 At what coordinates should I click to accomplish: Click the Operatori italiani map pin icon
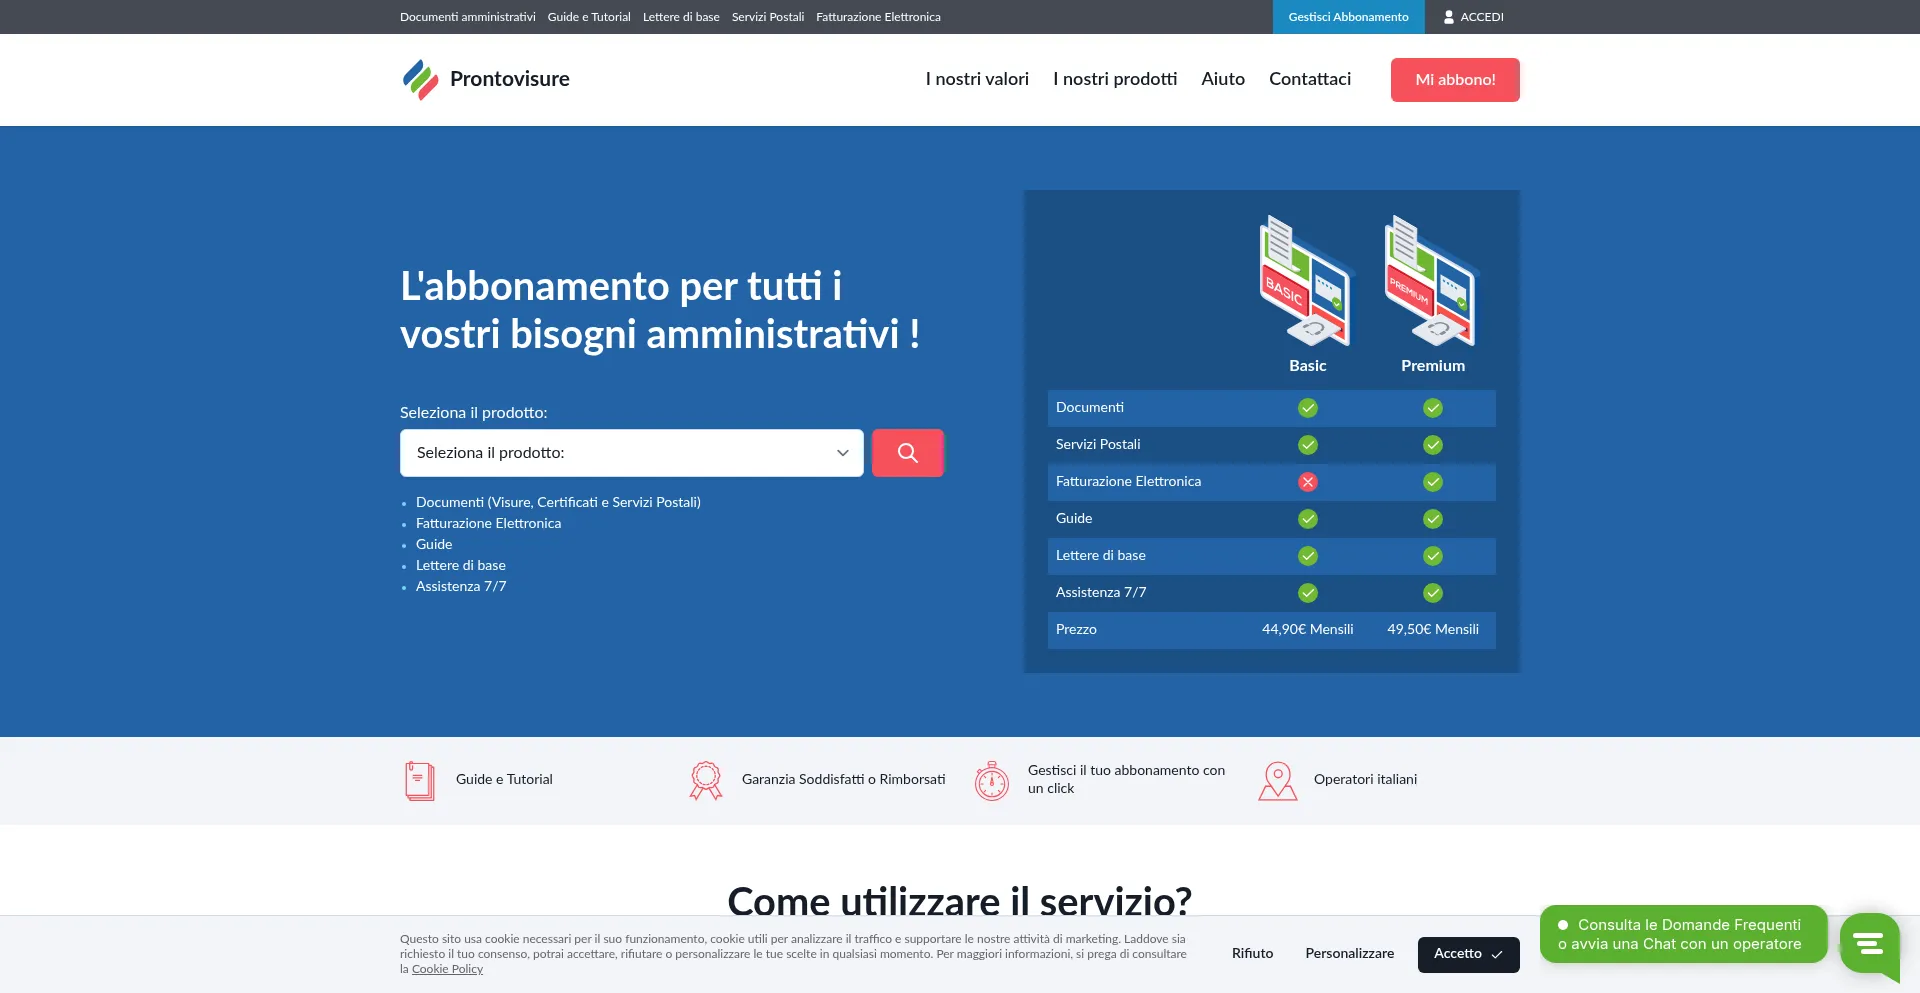point(1277,780)
